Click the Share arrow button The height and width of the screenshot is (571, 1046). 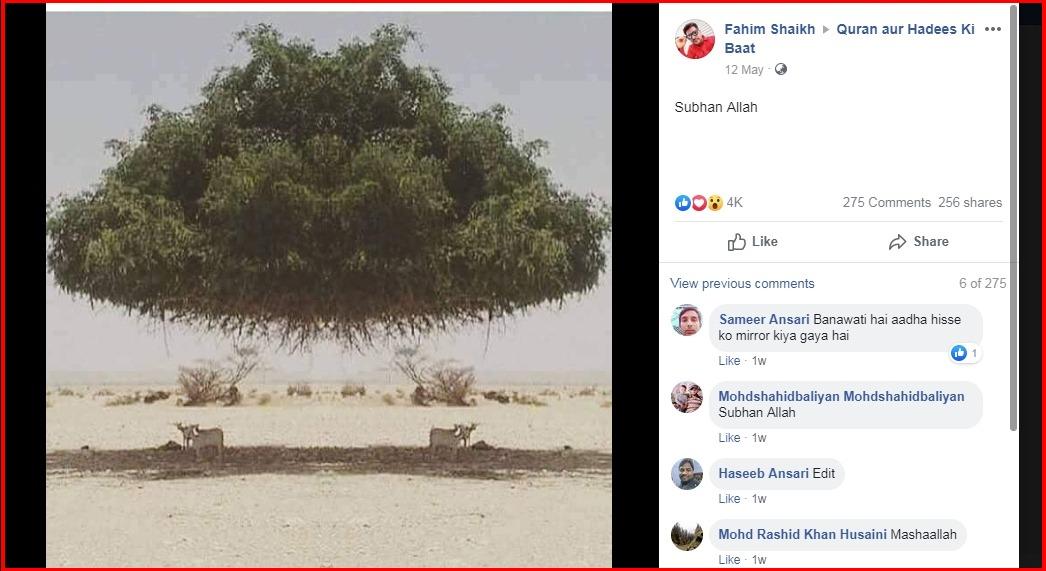click(x=918, y=241)
